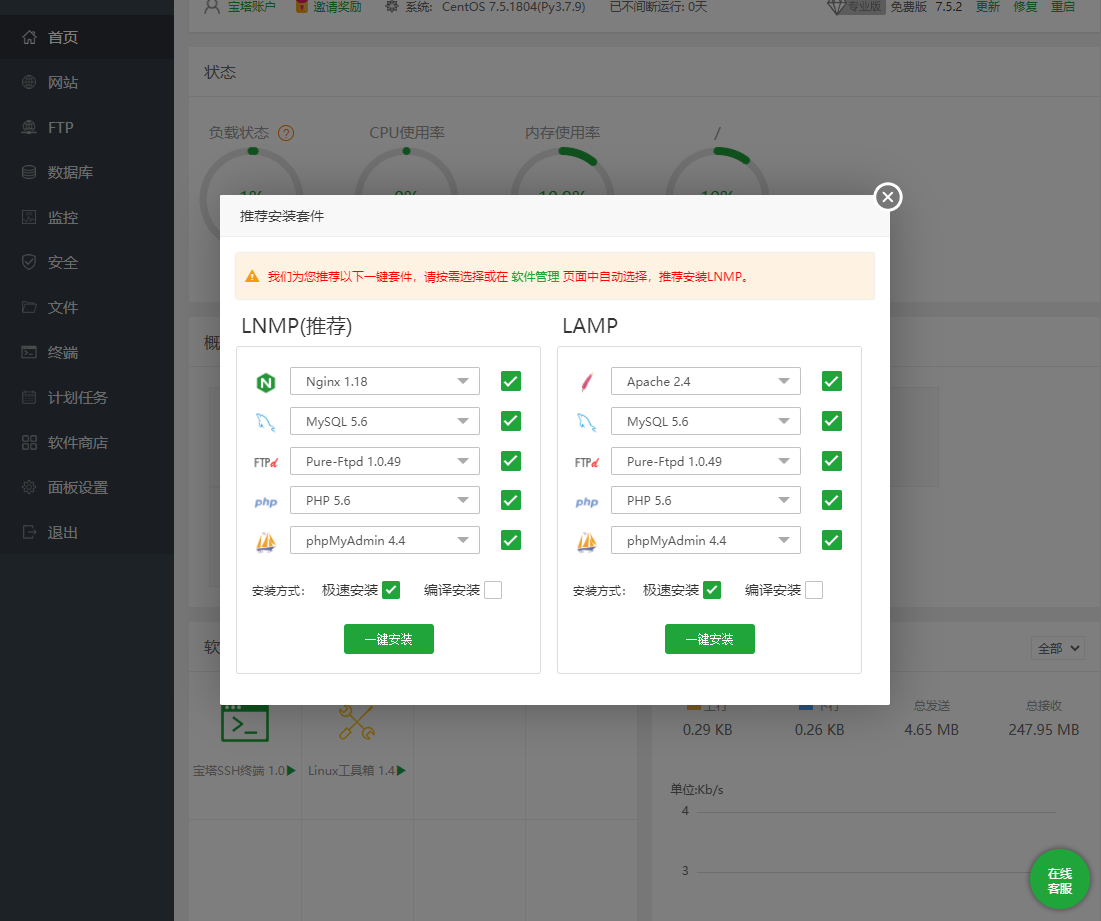Click the 退出 logout icon in sidebar
1101x921 pixels.
[29, 532]
